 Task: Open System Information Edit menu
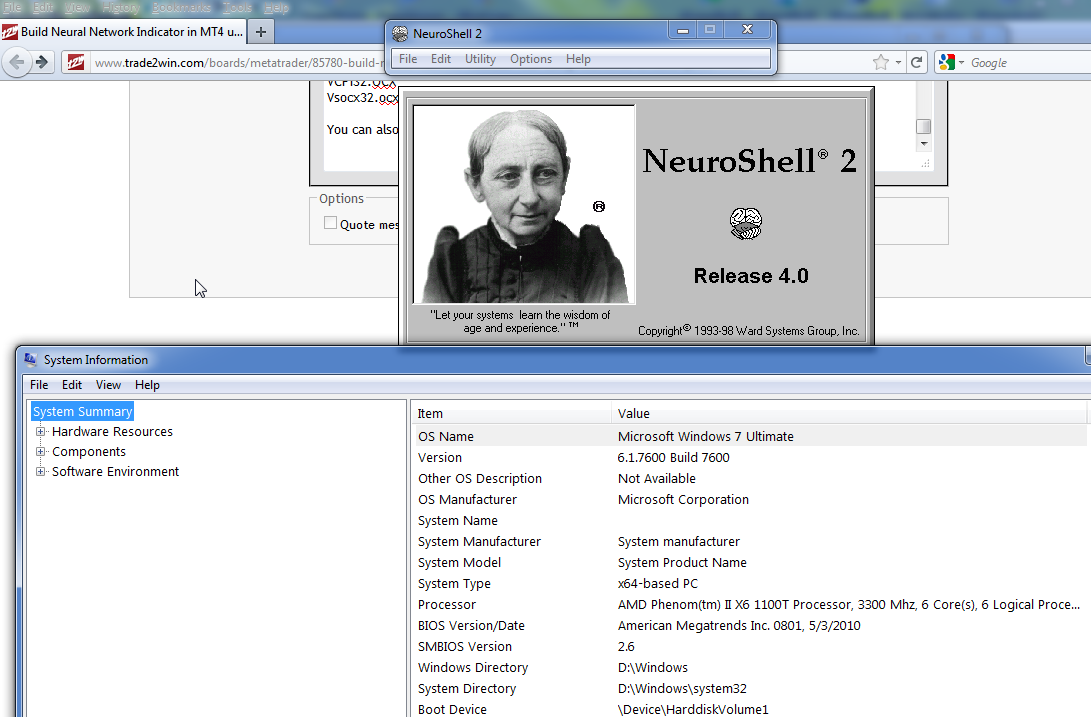(72, 385)
